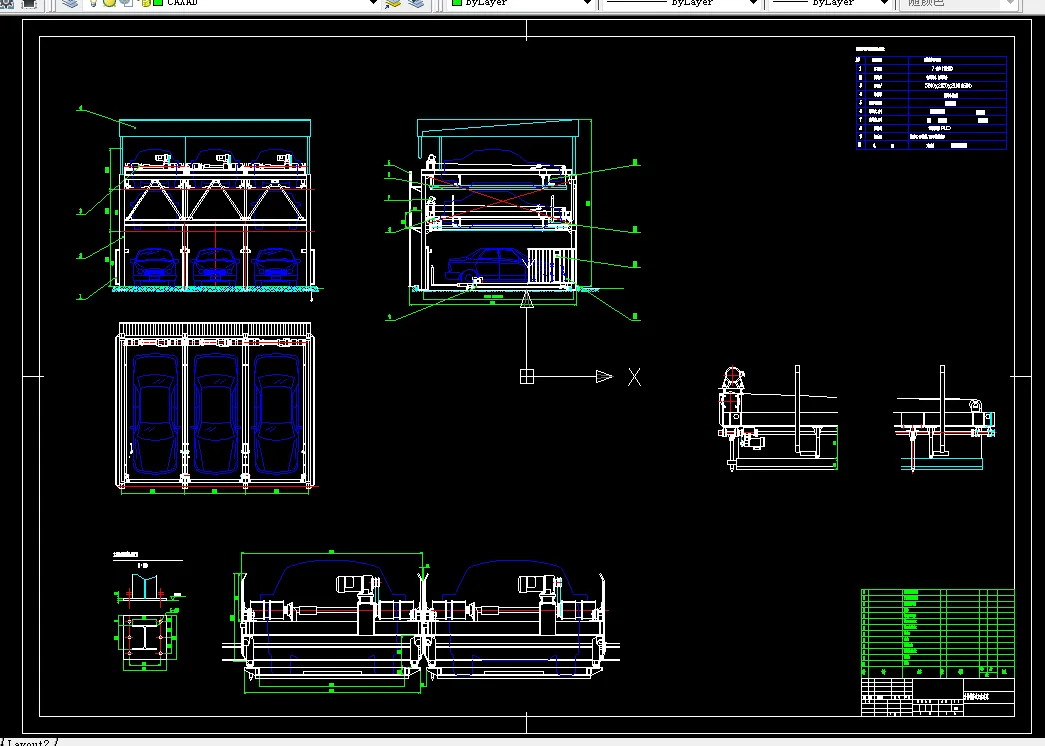Viewport: 1045px width, 746px height.
Task: Click the dark icon next to the gear
Action: (x=29, y=3)
